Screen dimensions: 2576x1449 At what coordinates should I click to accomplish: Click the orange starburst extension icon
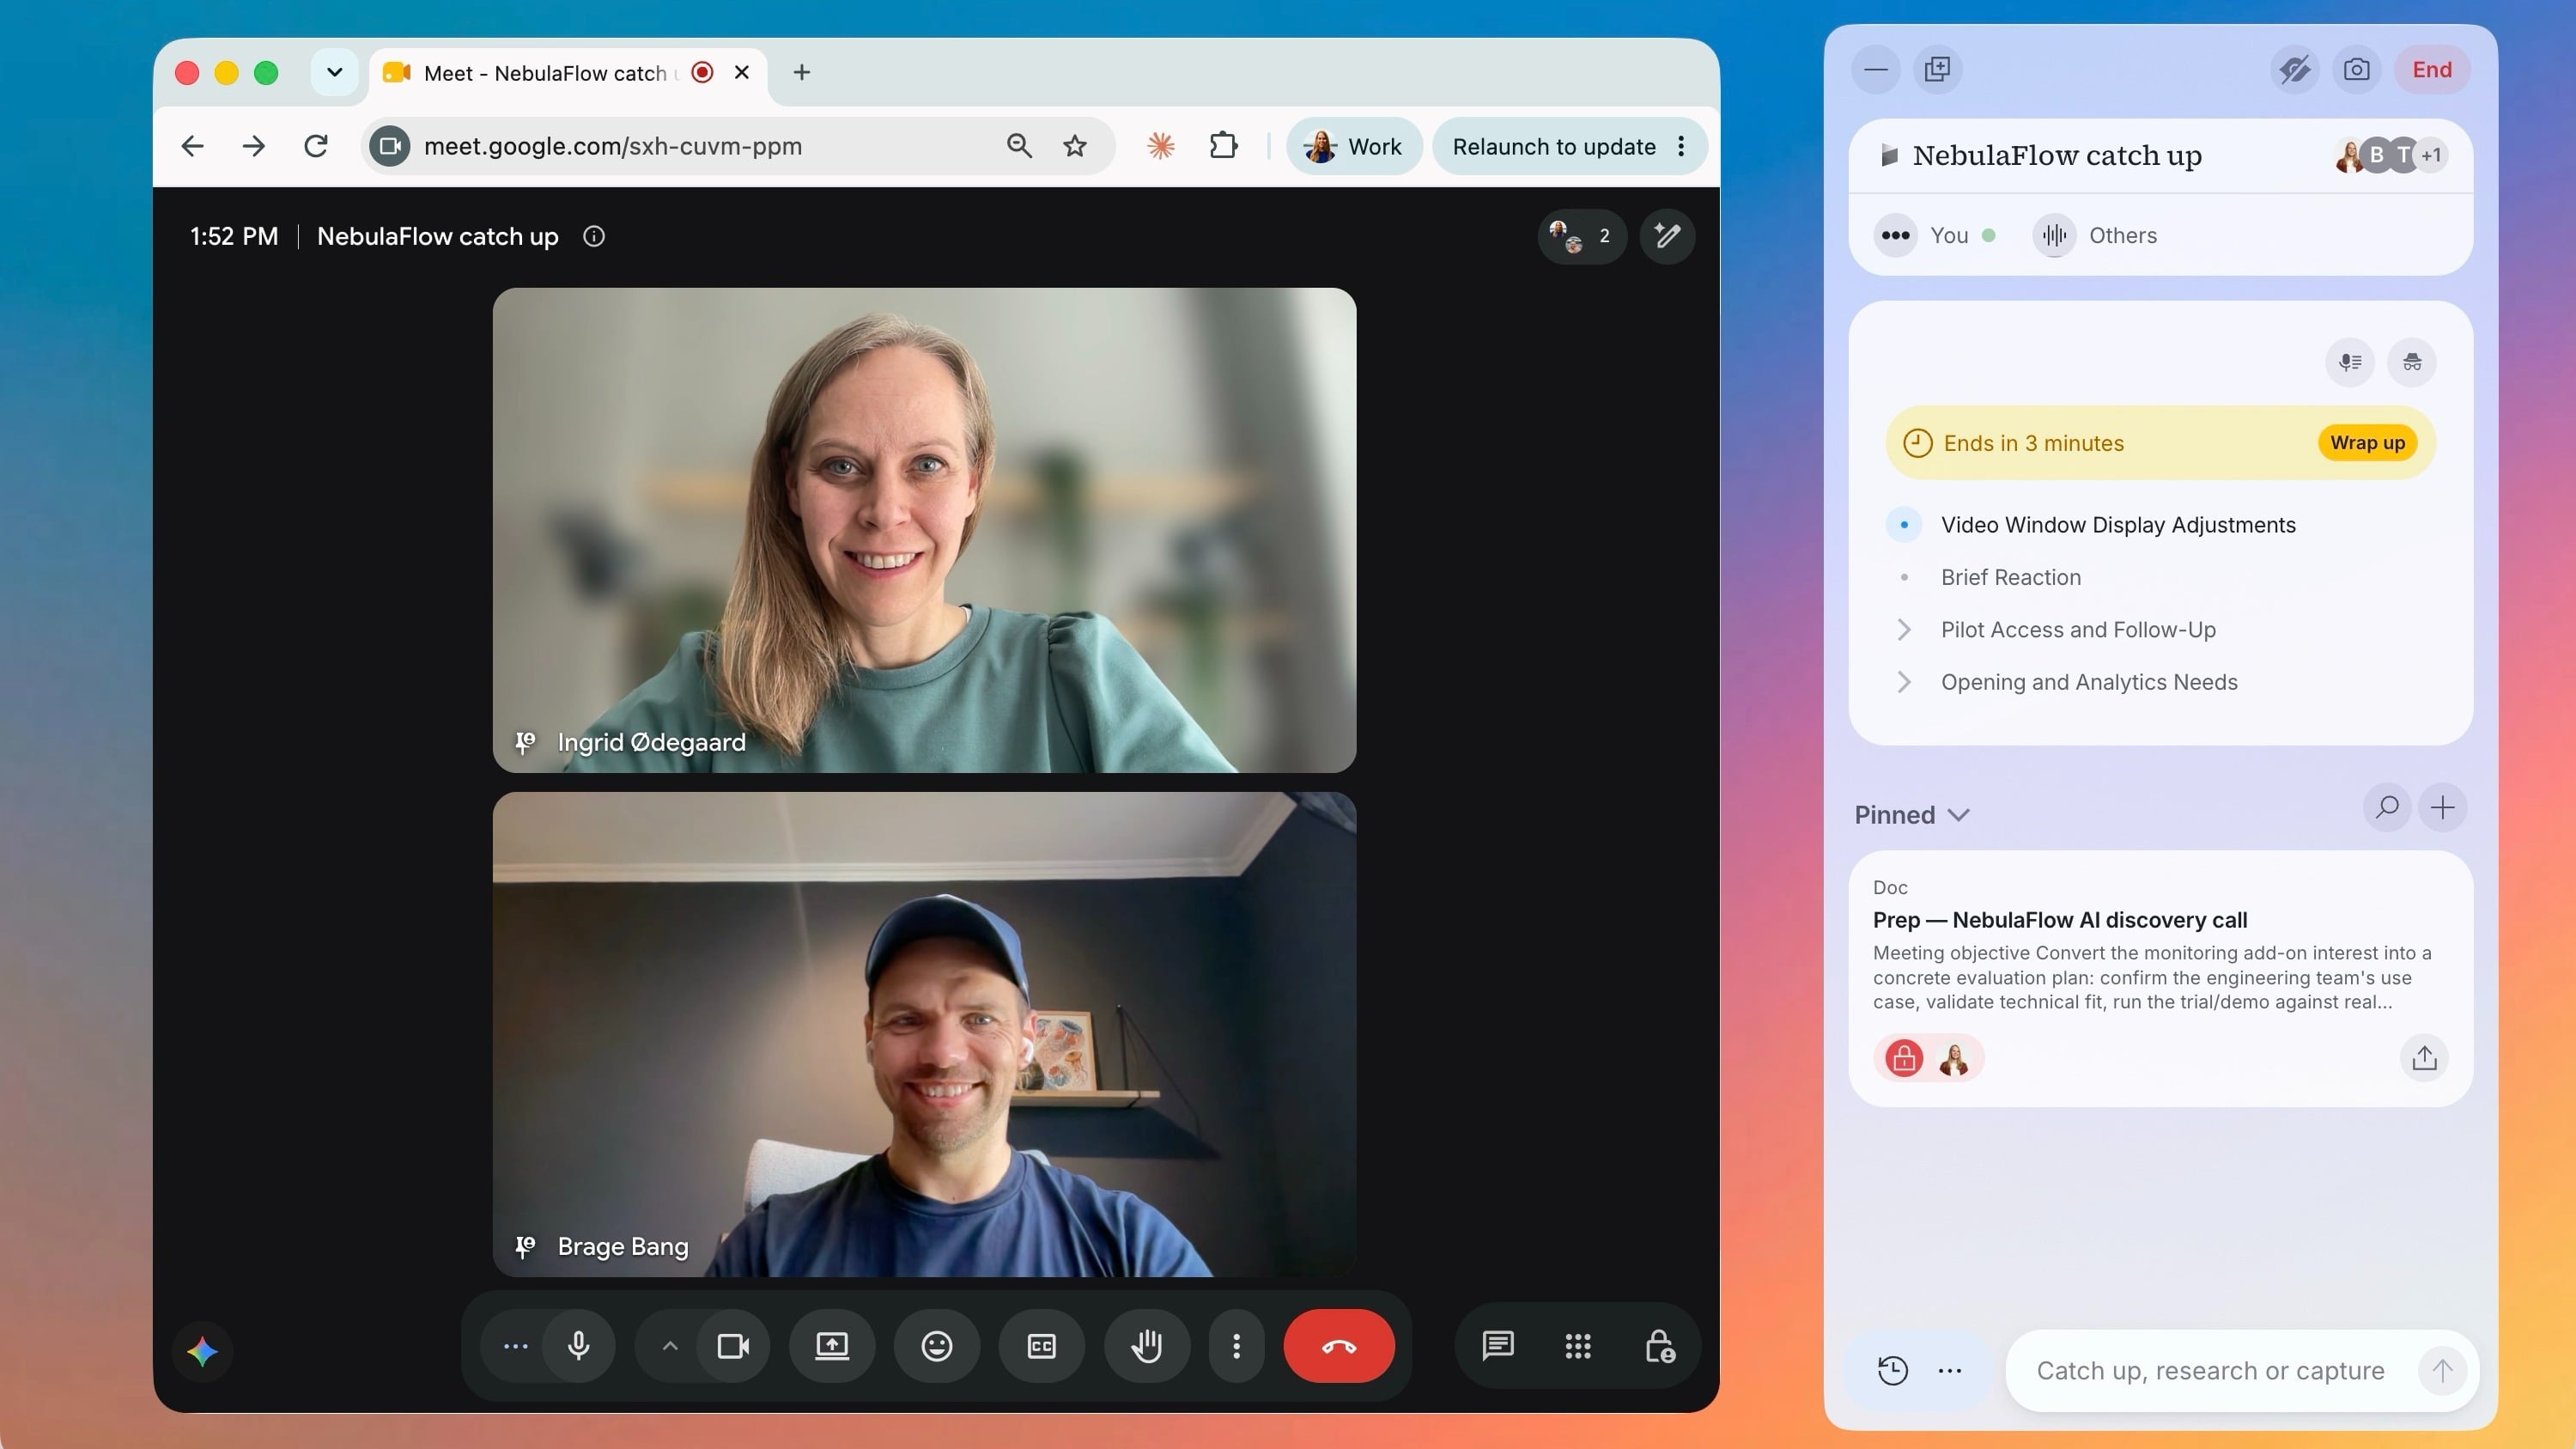(x=1160, y=147)
